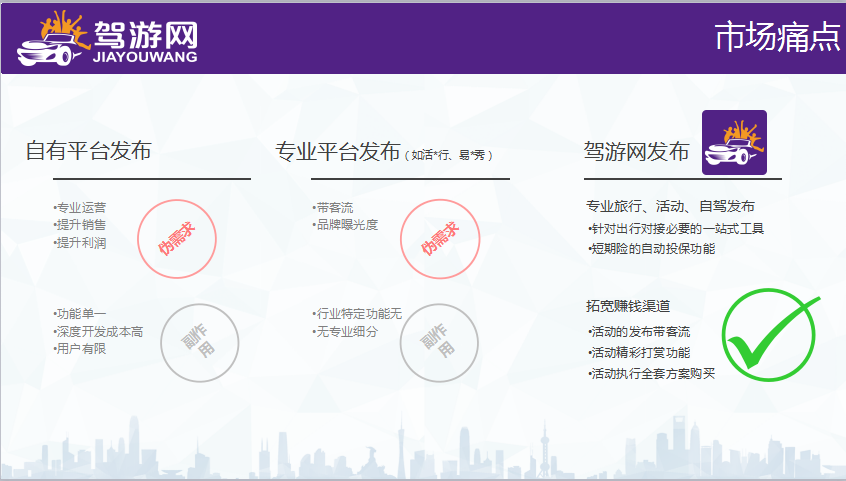
Task: Select the 专业平台发布 heading
Action: pyautogui.click(x=338, y=152)
